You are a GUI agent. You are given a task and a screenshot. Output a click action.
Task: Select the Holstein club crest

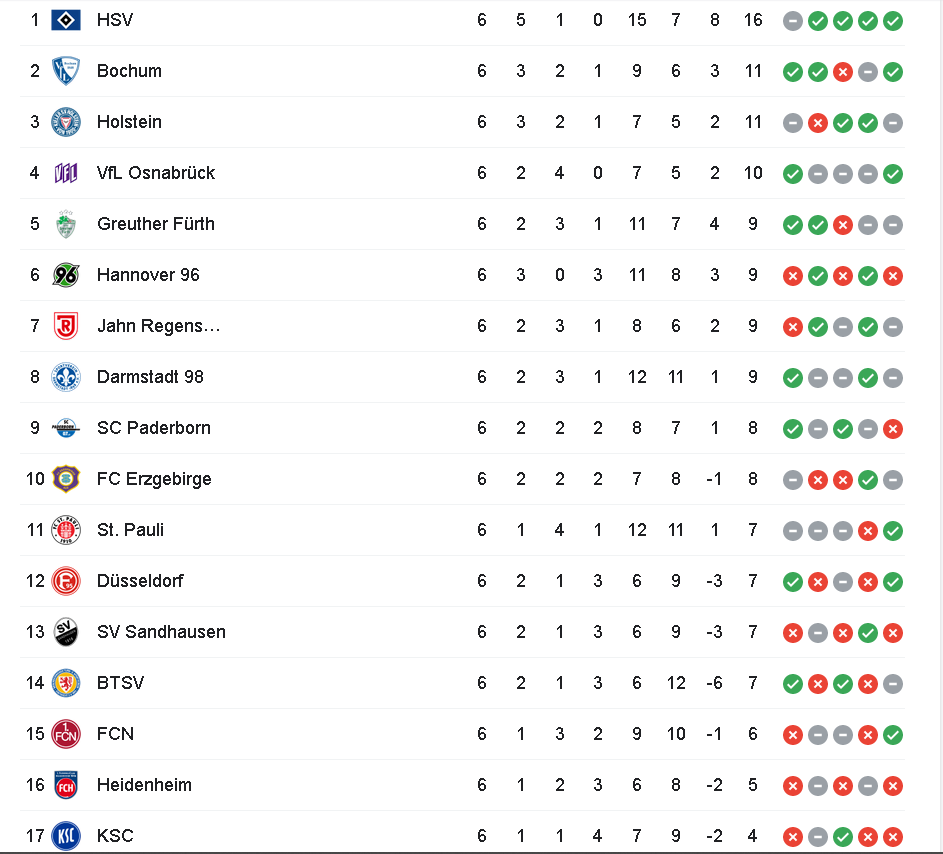pos(66,122)
